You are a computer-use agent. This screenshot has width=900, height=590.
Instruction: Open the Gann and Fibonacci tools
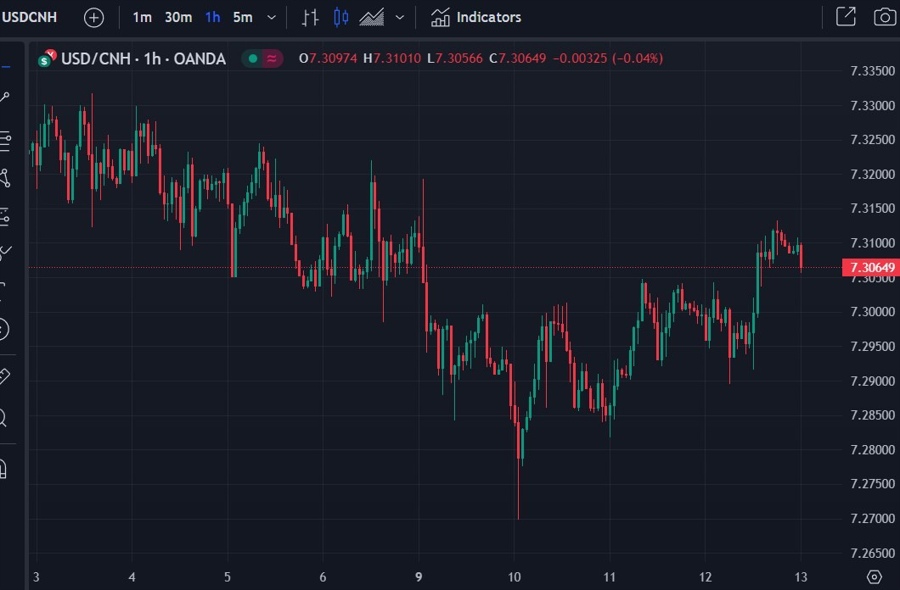click(x=5, y=141)
